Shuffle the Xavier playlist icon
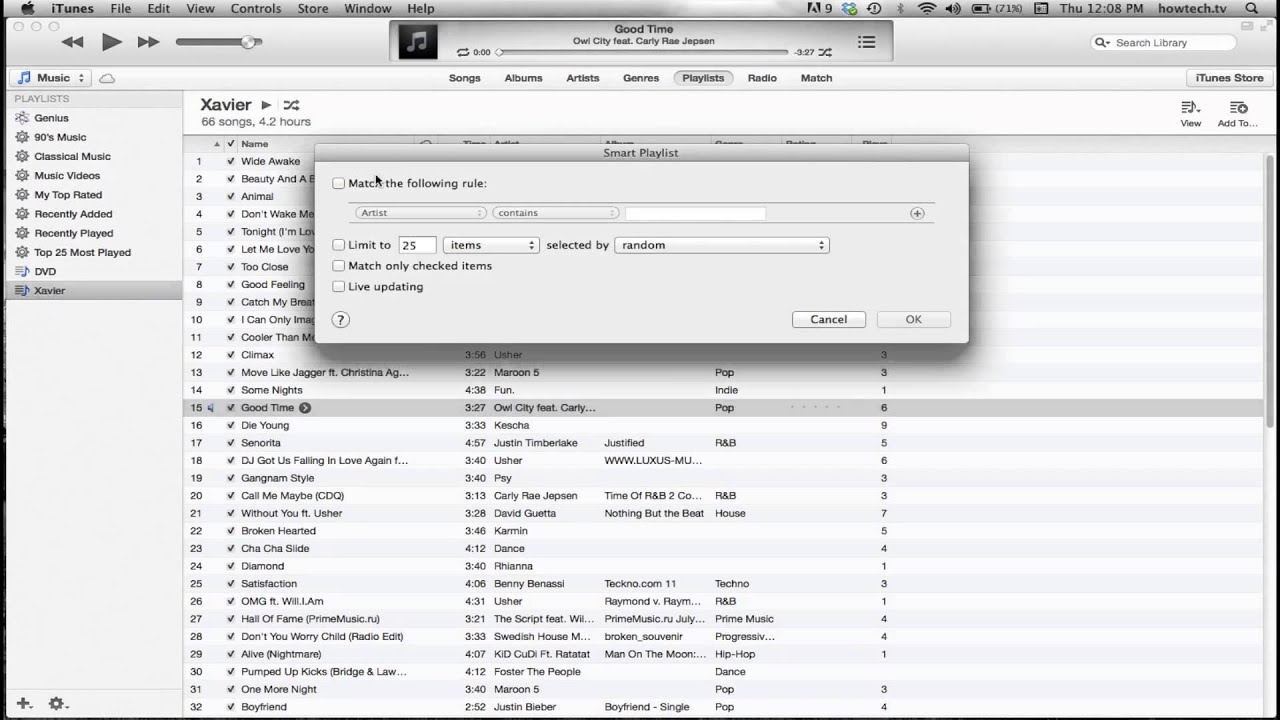 (x=291, y=105)
